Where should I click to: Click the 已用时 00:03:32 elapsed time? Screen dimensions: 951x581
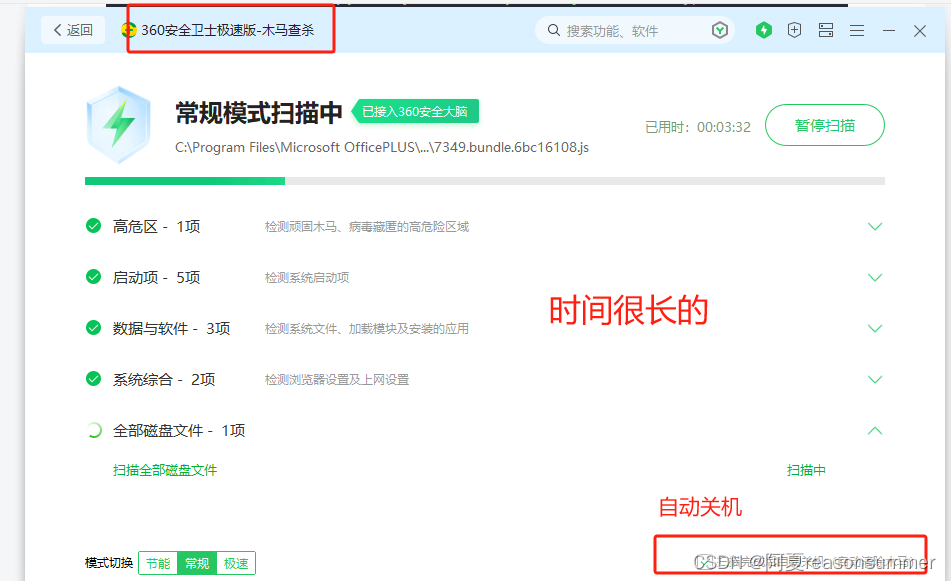(x=698, y=127)
